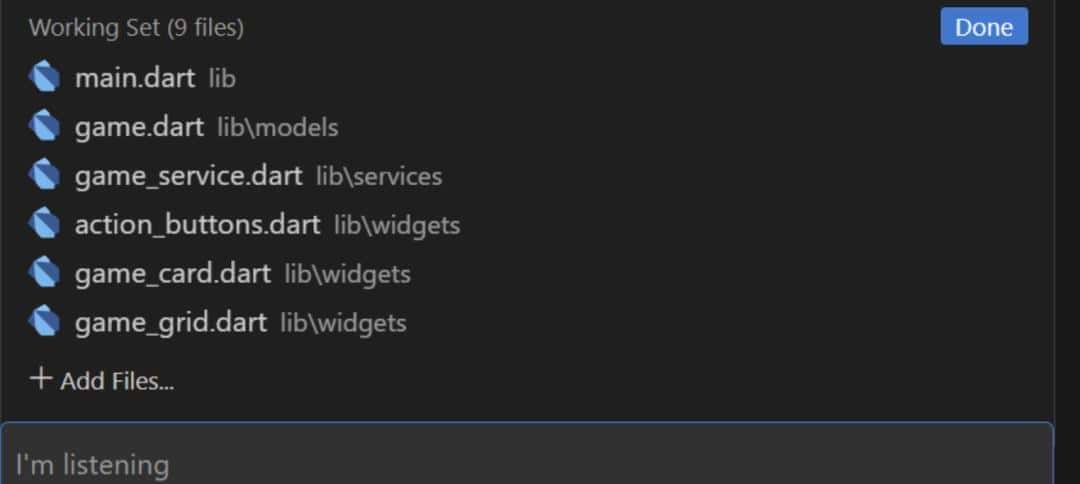1080x484 pixels.
Task: Click the Dart icon next to game_service.dart
Action: 44,176
